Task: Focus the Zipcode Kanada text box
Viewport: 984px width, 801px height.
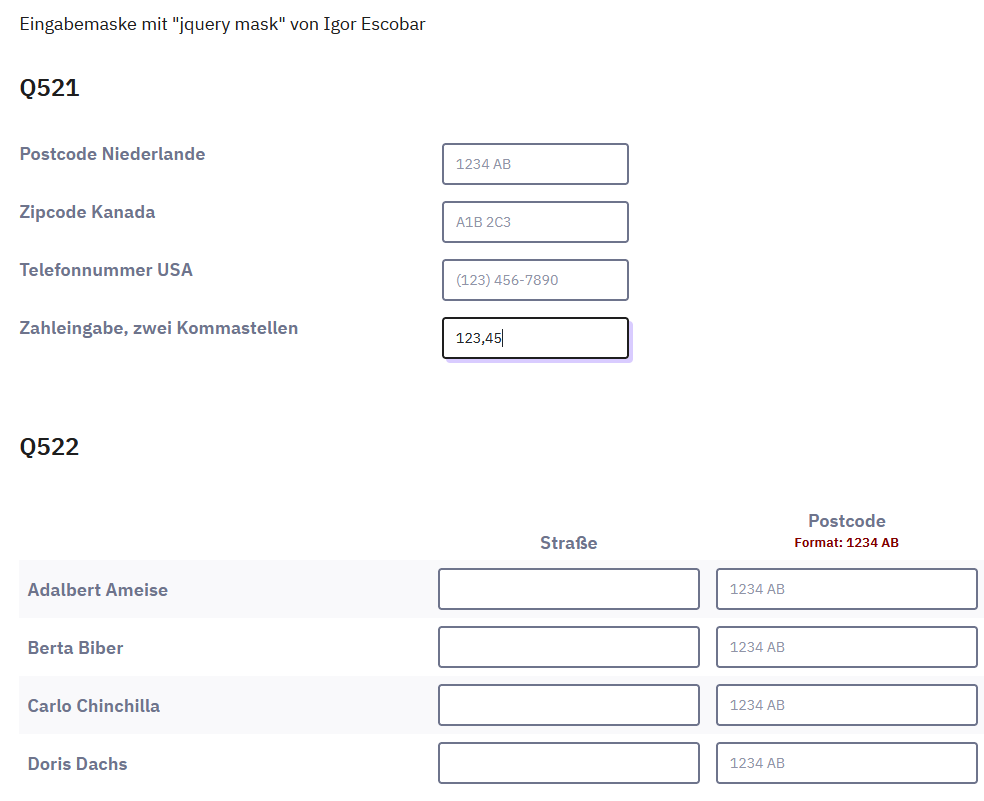Action: point(535,222)
